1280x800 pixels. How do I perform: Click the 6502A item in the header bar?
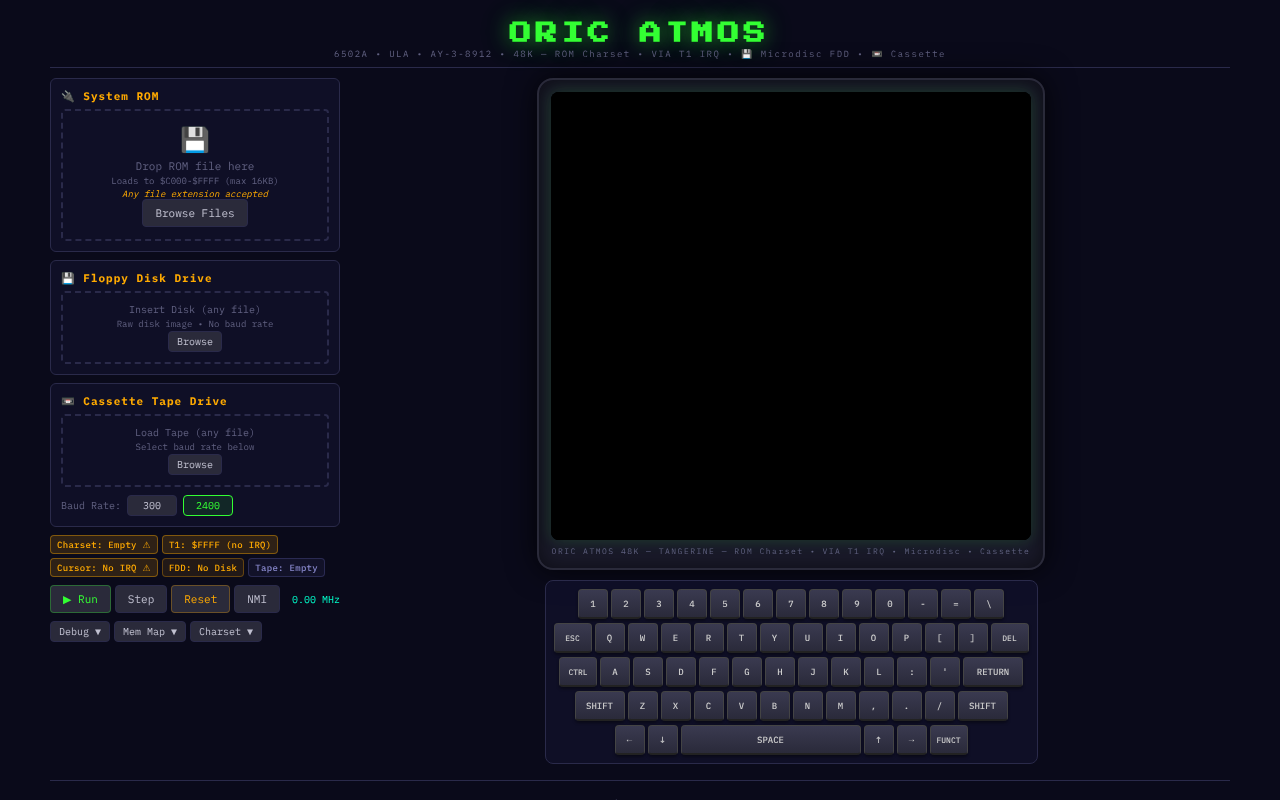click(350, 54)
